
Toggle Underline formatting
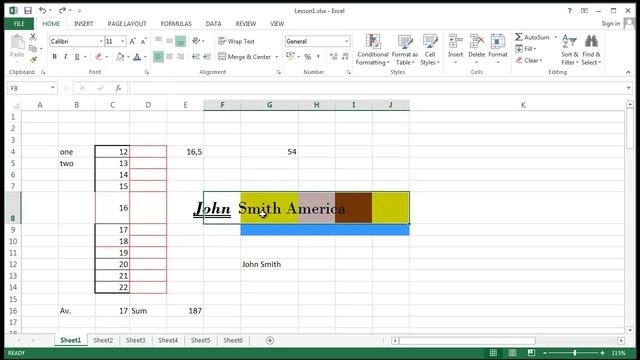[77, 57]
